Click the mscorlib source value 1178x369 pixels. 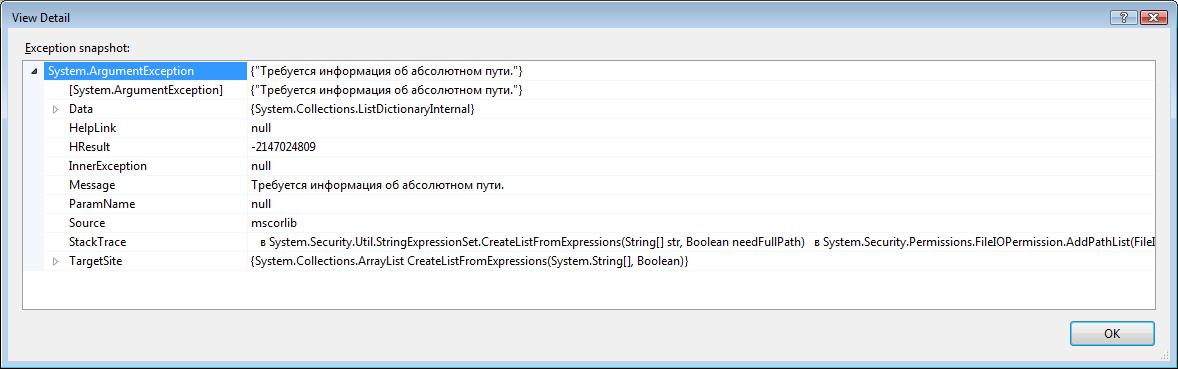[273, 223]
